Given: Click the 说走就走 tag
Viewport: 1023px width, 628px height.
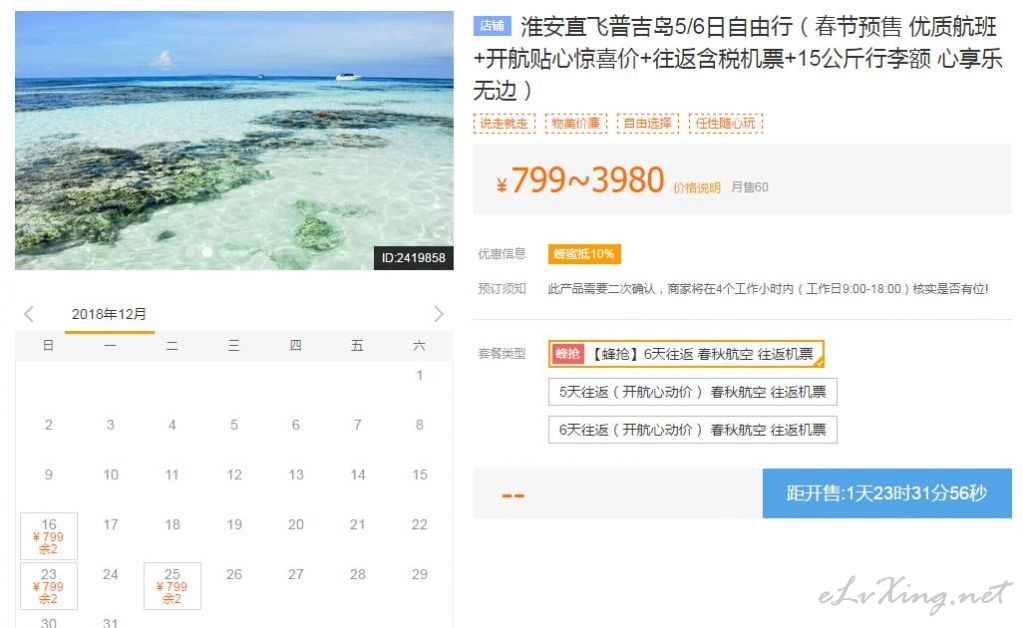Looking at the screenshot, I should [x=504, y=123].
